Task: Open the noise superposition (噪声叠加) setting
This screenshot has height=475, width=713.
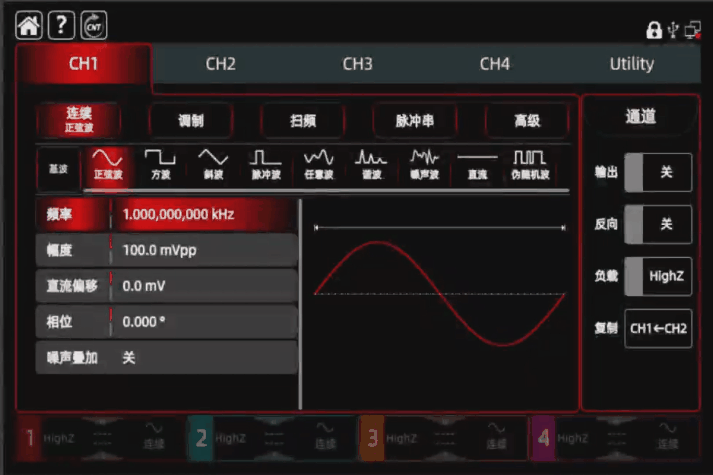Action: click(x=166, y=357)
